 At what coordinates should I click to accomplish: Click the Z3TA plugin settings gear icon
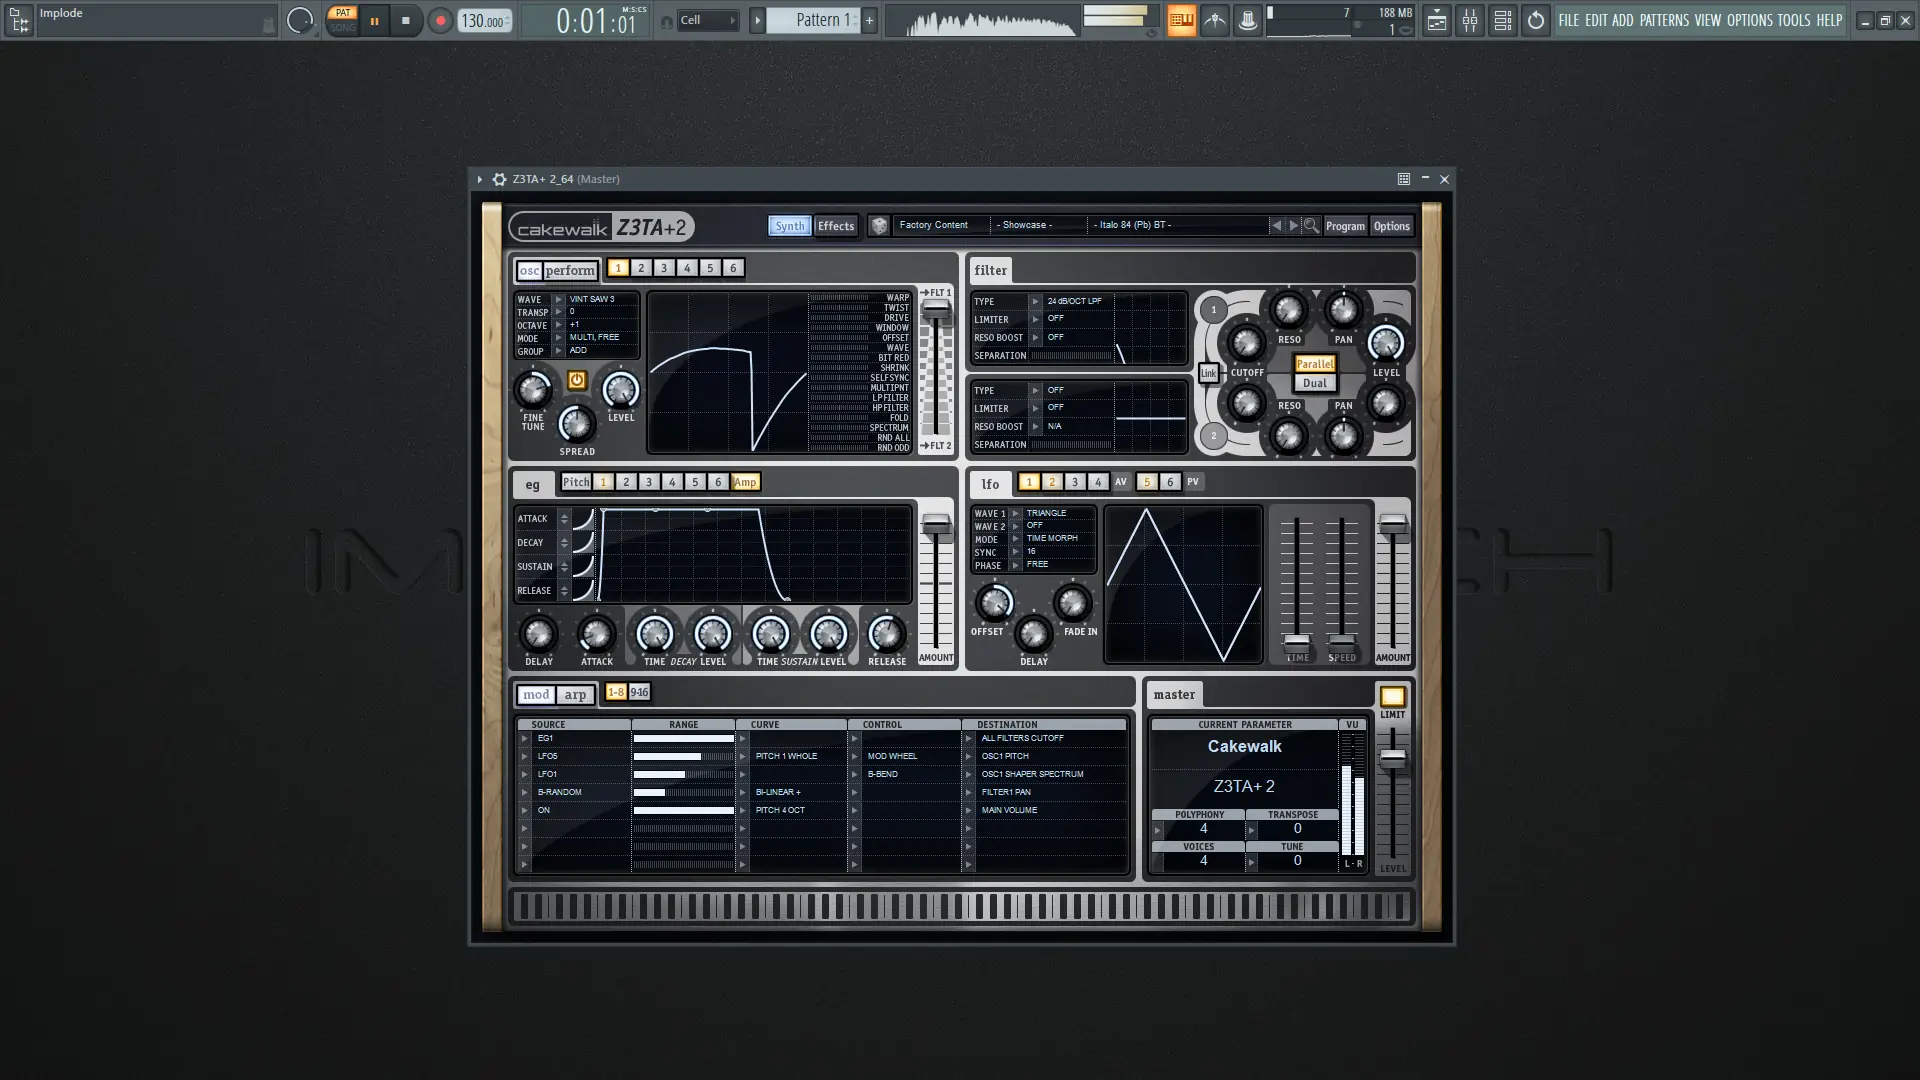pos(499,179)
